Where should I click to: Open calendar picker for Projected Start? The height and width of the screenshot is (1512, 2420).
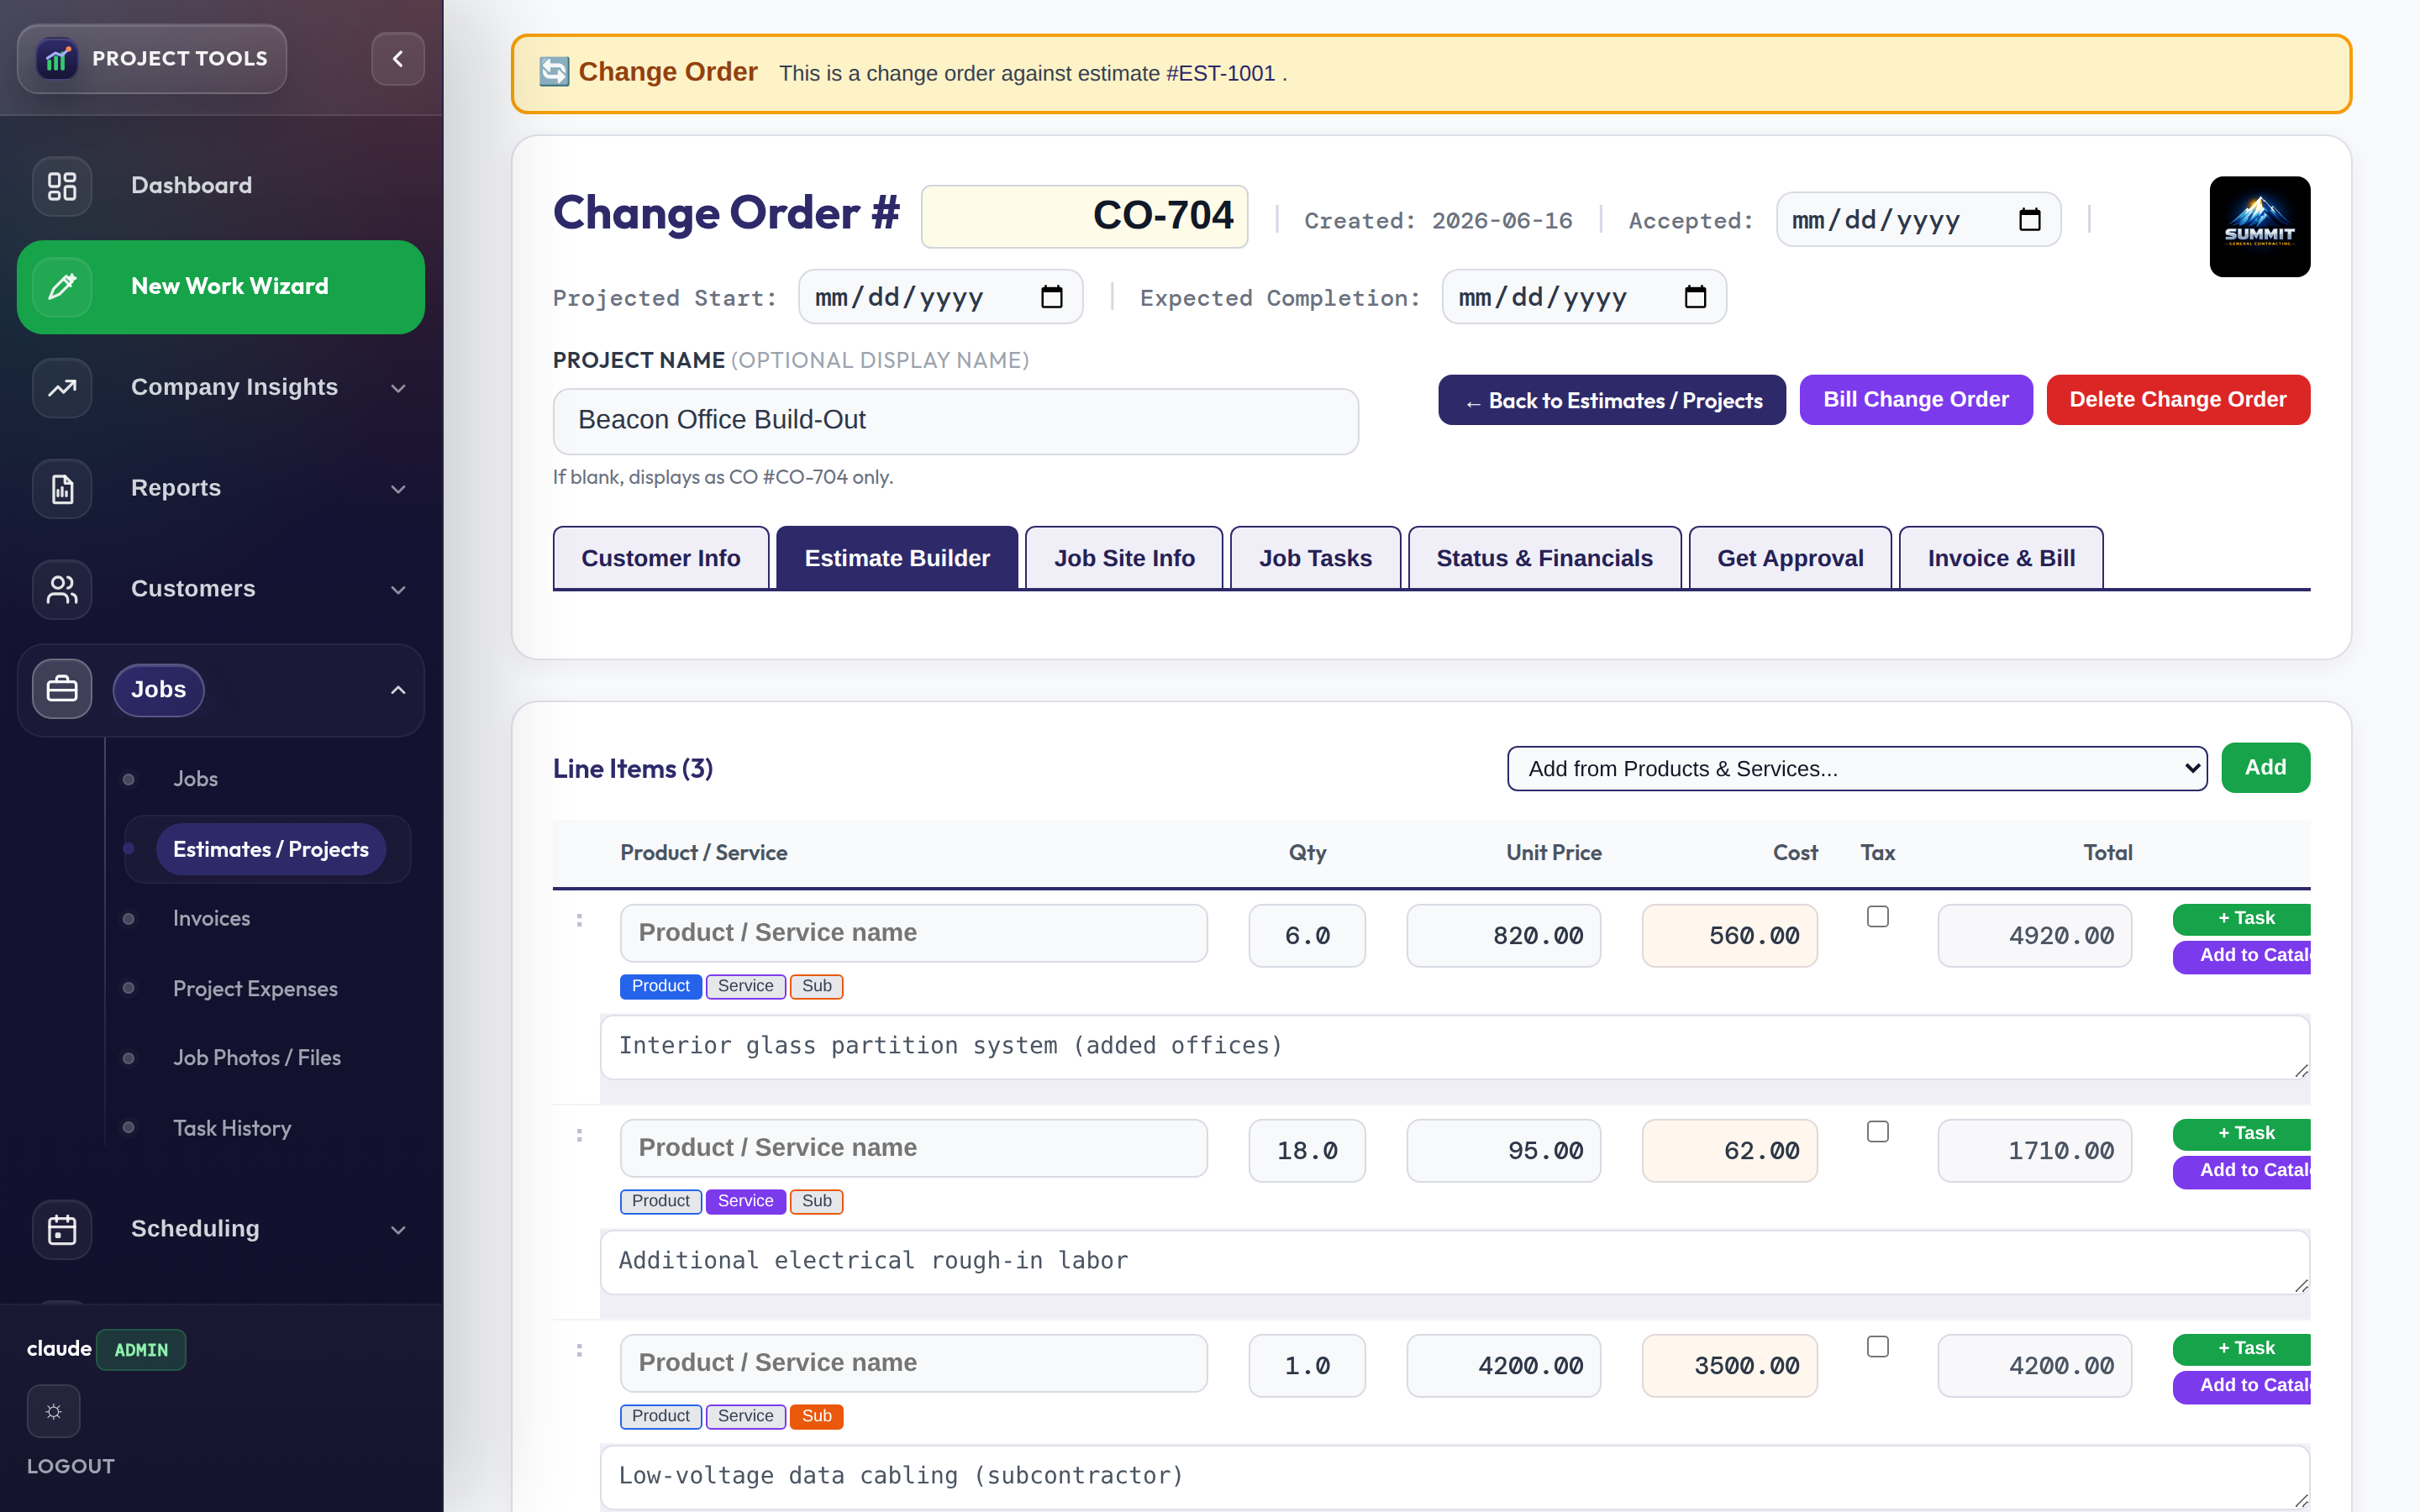point(1051,297)
